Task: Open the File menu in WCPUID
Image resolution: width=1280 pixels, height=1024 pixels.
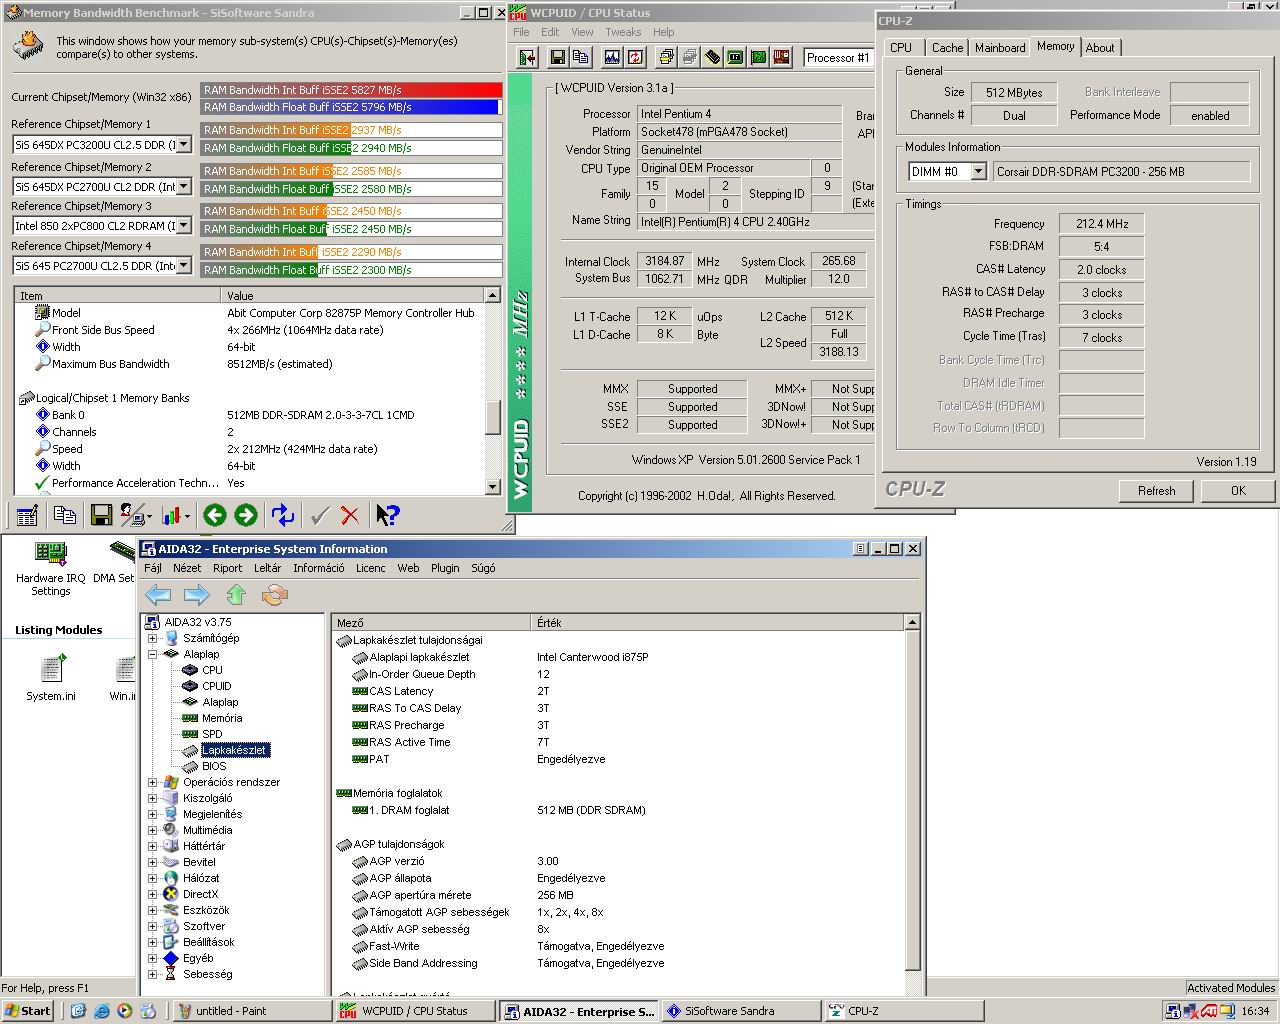Action: click(x=521, y=32)
